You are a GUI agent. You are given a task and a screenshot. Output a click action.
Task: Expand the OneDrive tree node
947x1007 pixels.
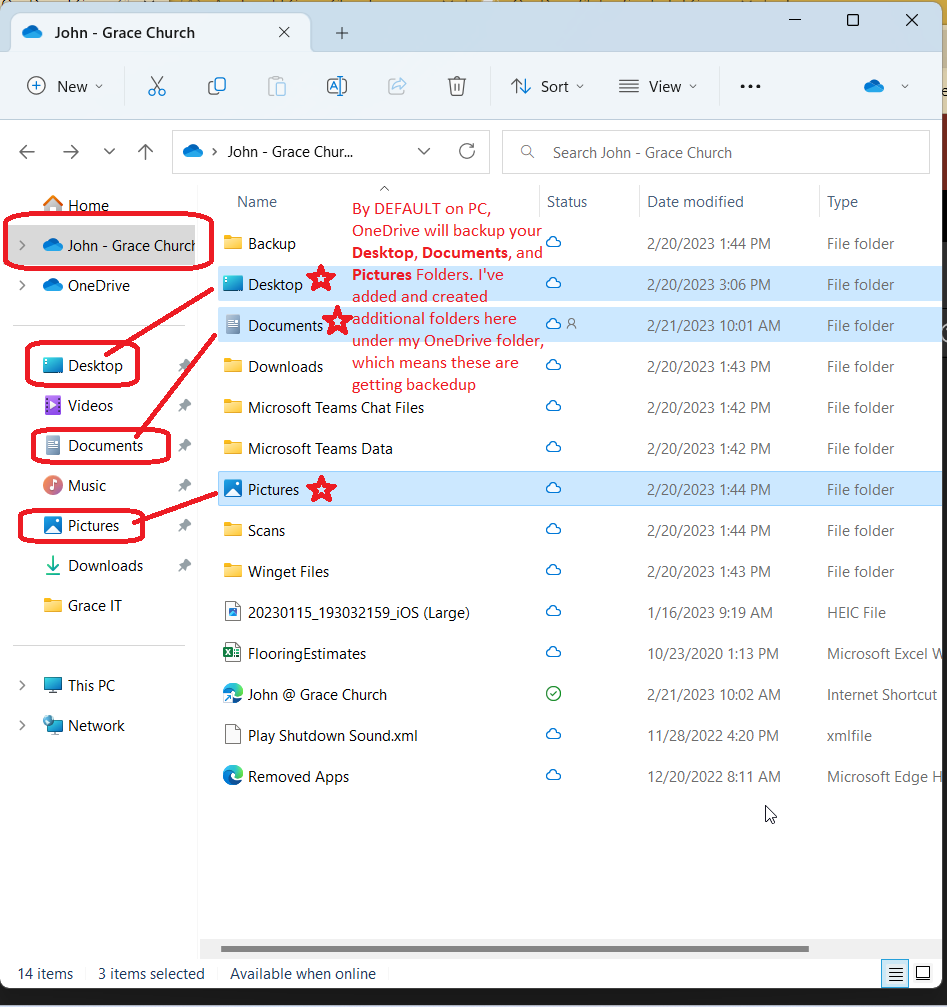coord(22,285)
